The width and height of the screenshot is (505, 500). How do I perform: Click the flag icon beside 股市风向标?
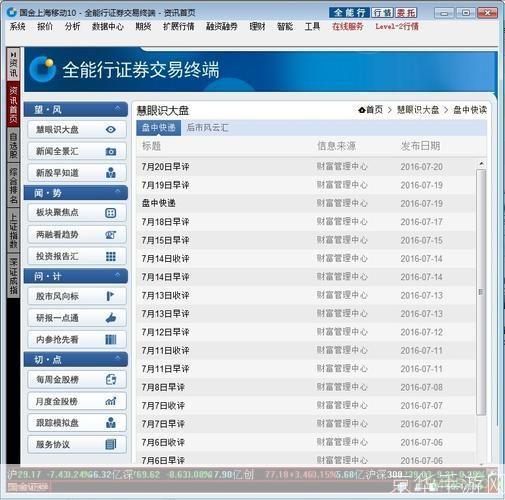[x=110, y=296]
